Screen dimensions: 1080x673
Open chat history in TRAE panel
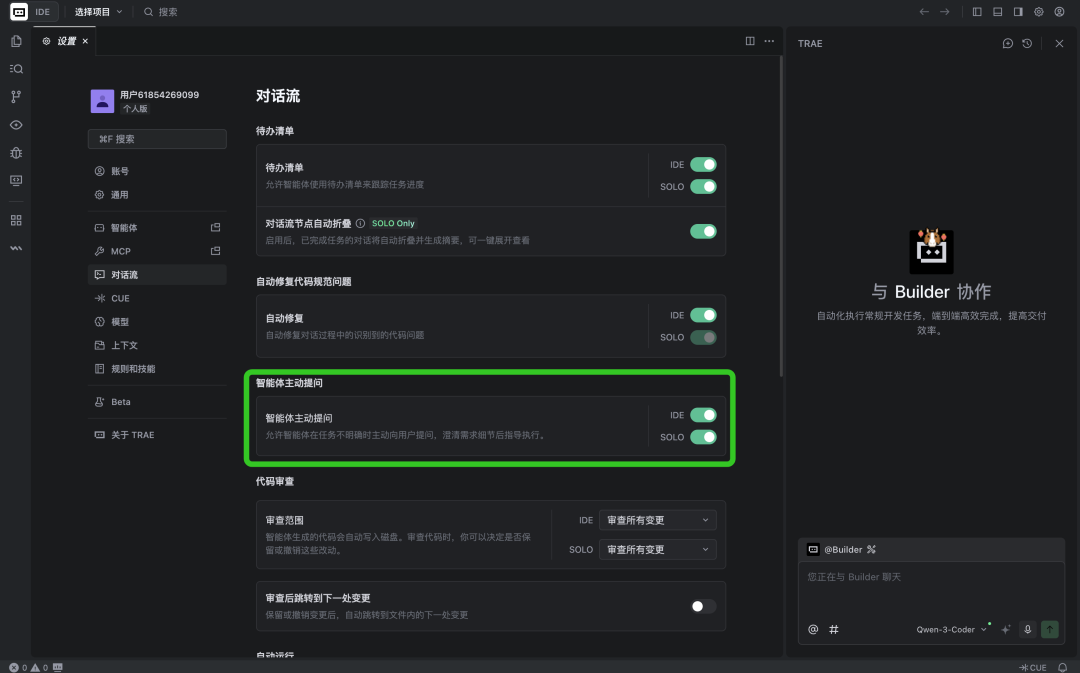click(1027, 43)
